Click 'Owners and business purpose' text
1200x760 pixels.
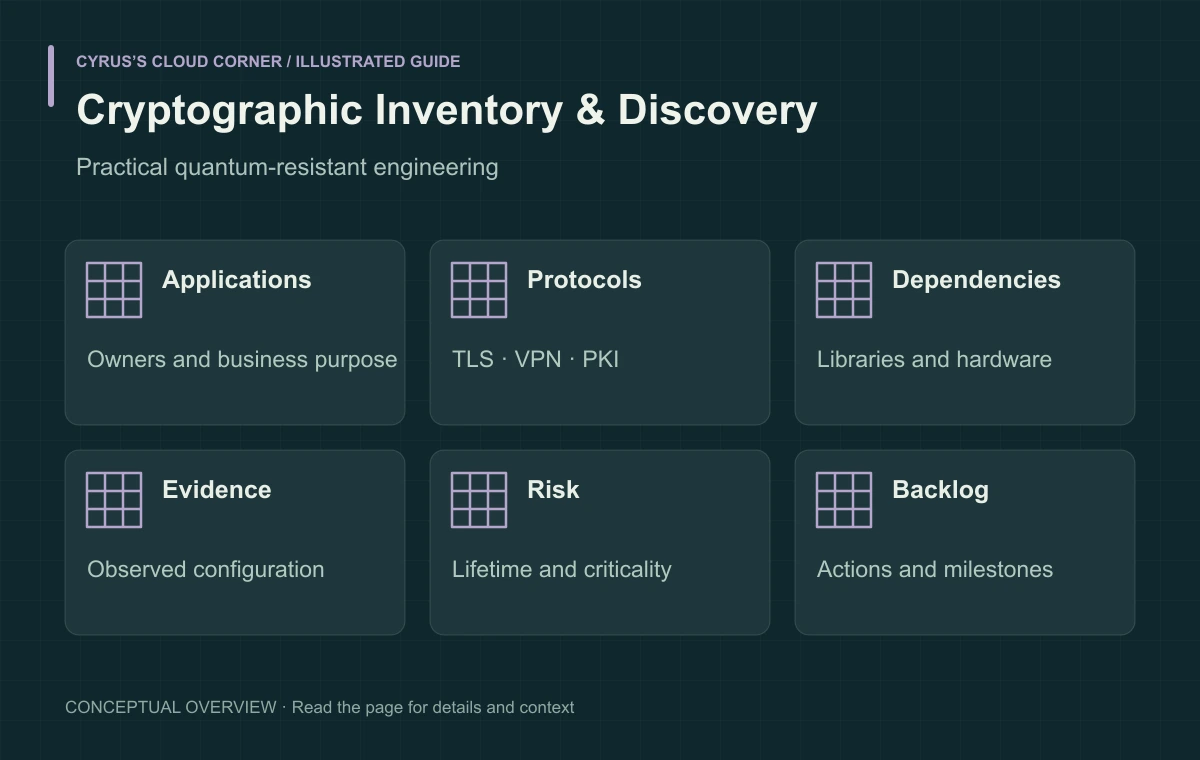pos(242,360)
